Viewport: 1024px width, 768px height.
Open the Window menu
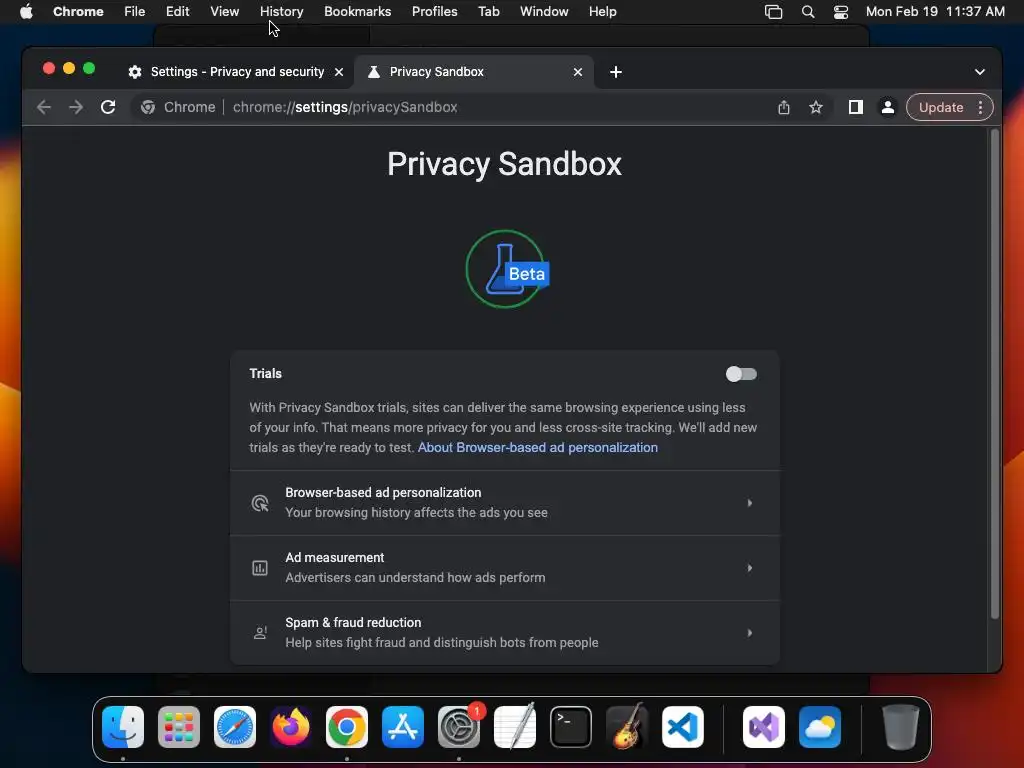544,11
